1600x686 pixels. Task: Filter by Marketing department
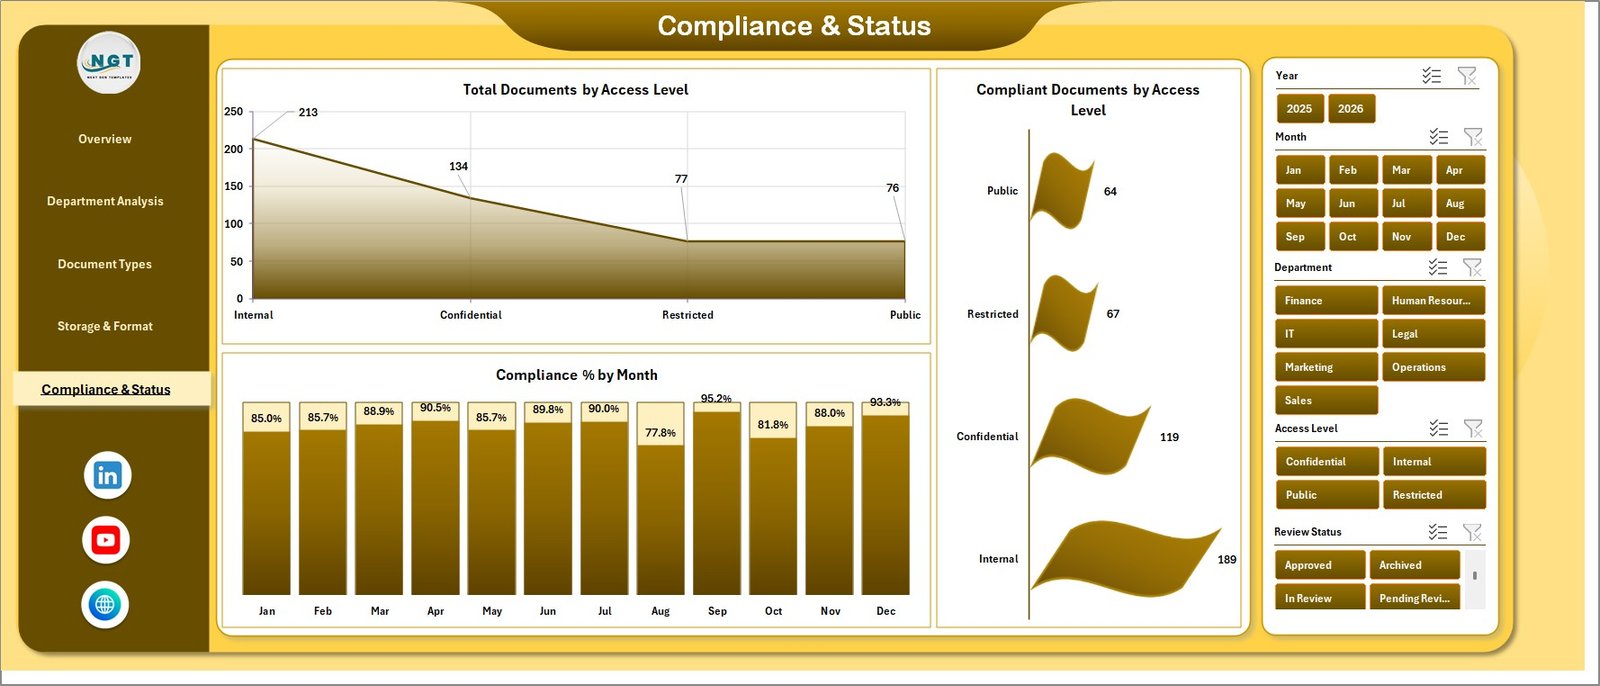pyautogui.click(x=1327, y=367)
